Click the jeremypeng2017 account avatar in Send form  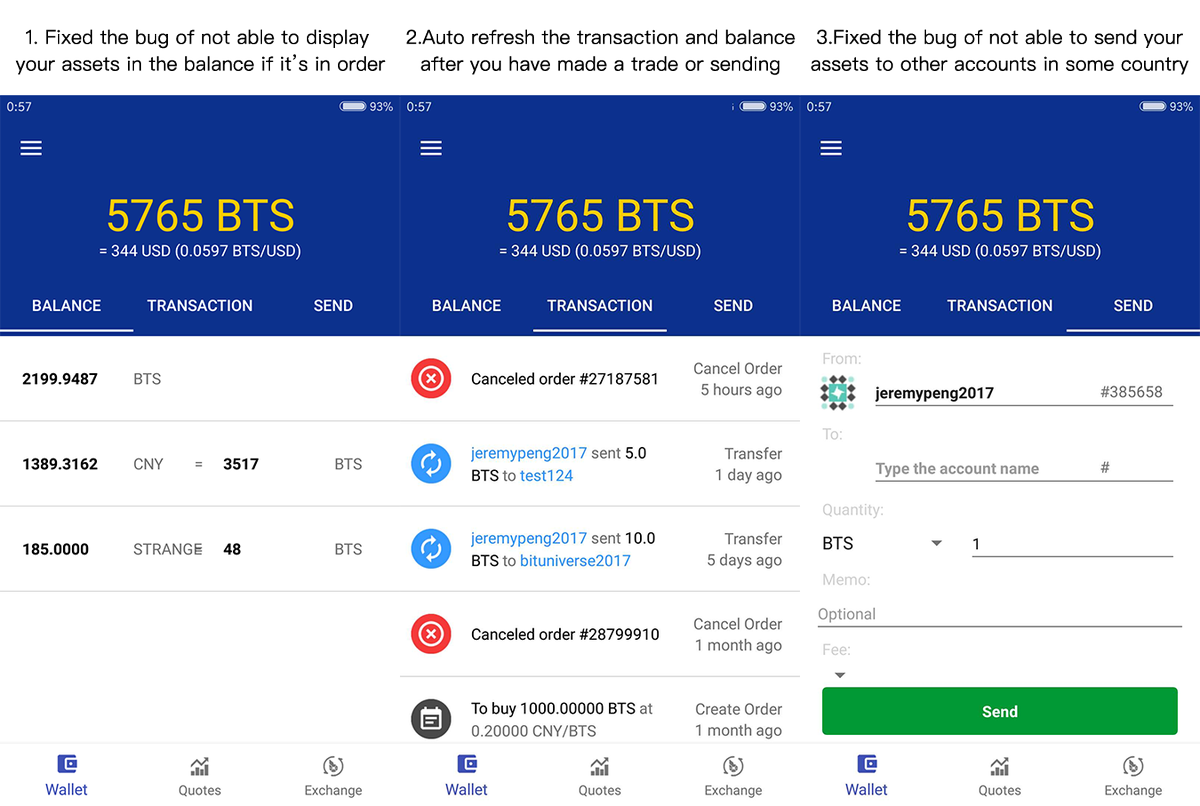tap(838, 393)
